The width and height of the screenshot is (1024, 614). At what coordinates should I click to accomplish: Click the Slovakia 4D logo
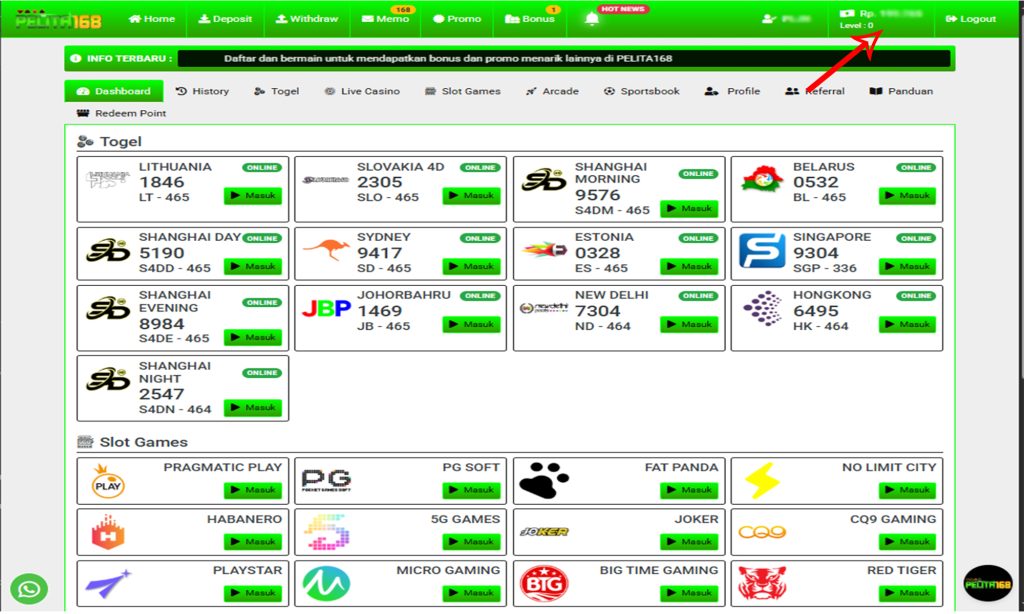(325, 180)
